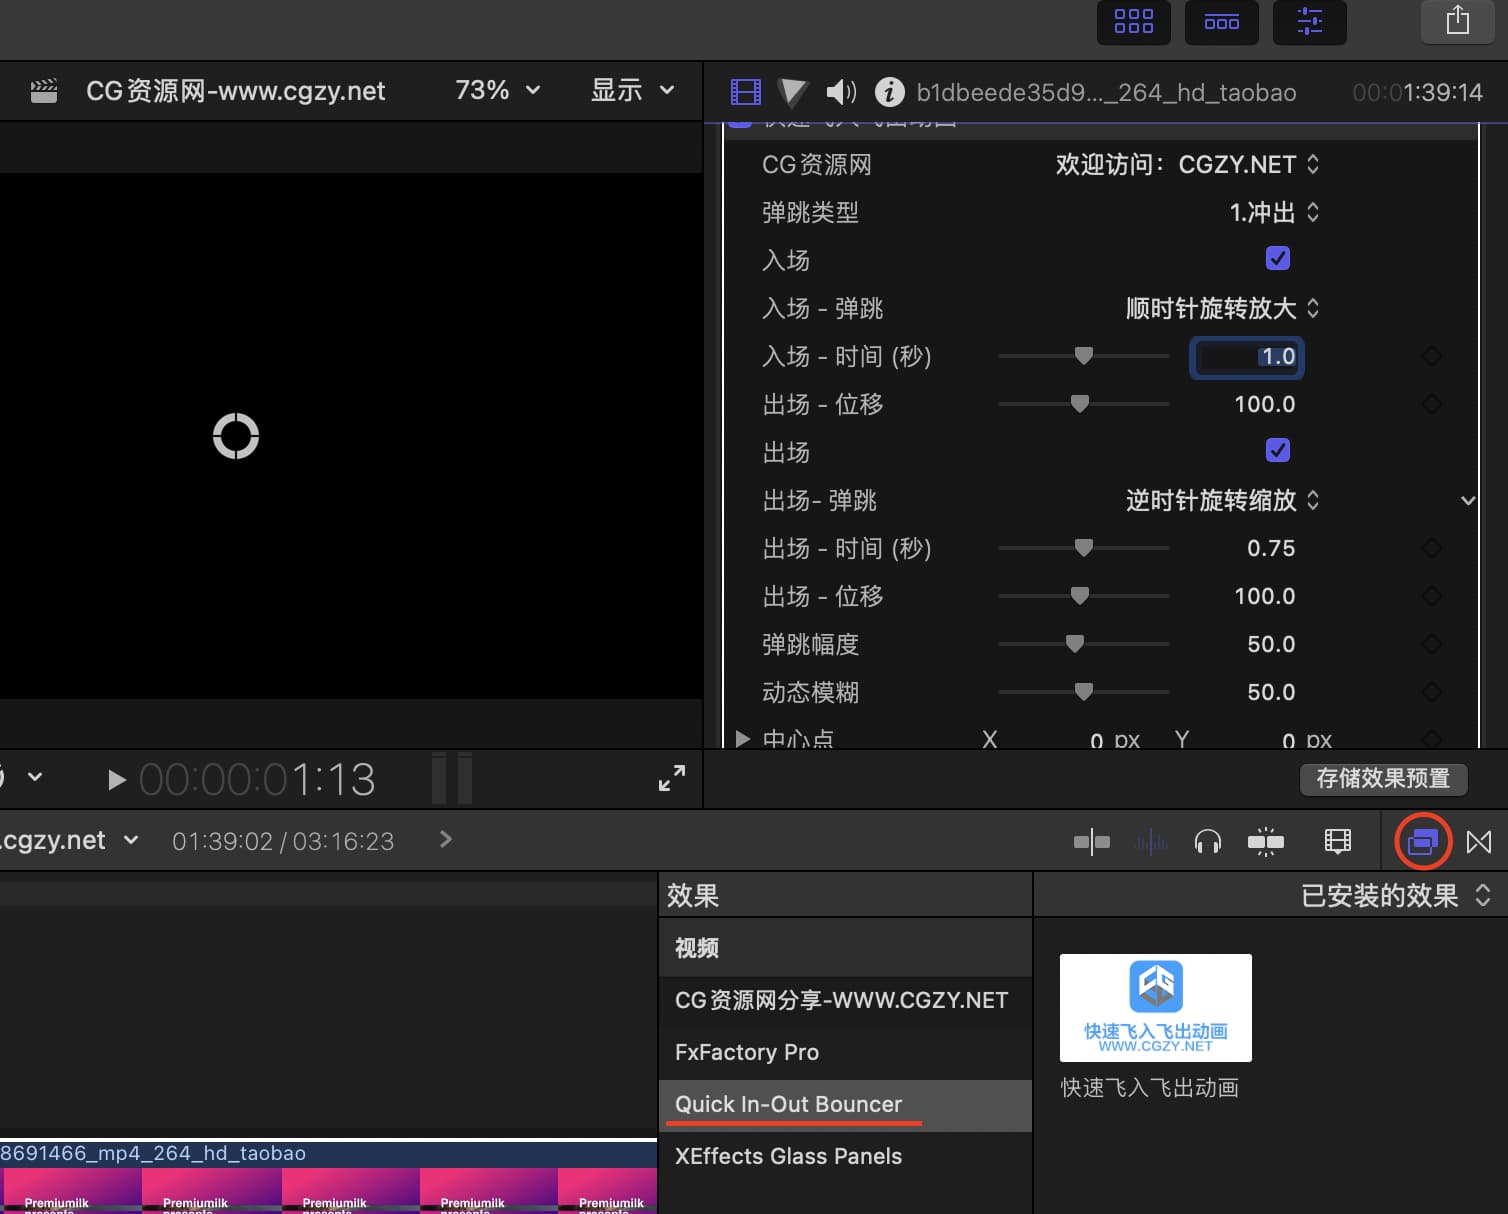Screen dimensions: 1508x1214
Task: Solo selected clips with headphones icon
Action: (1208, 842)
